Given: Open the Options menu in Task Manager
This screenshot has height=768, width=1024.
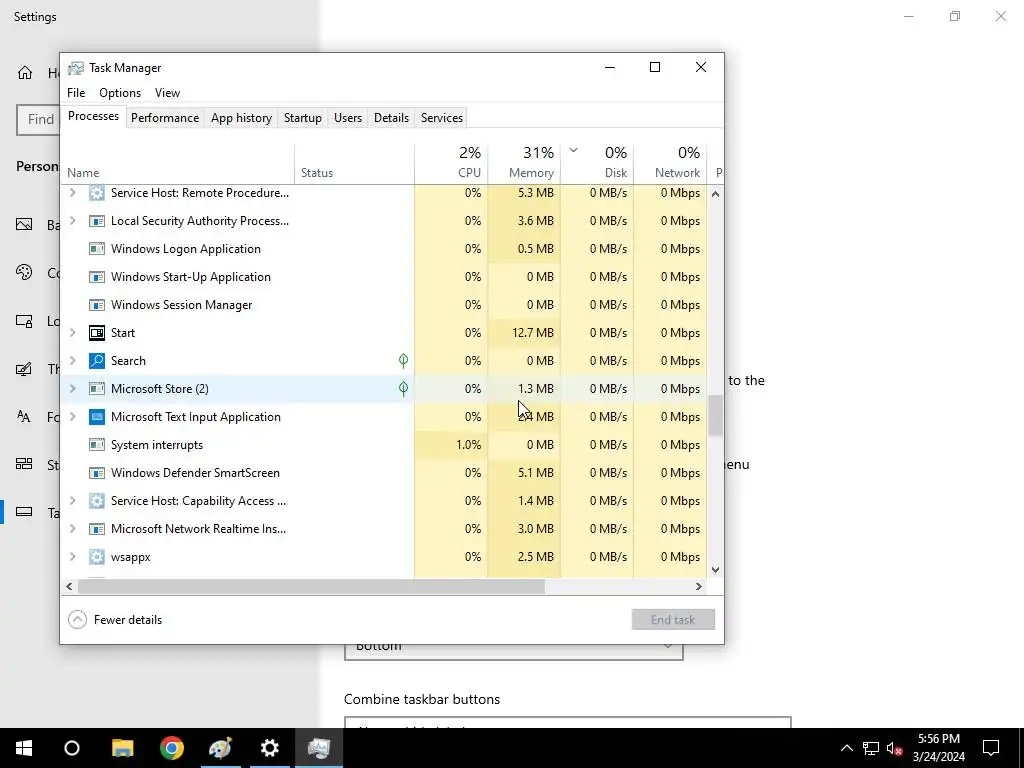Looking at the screenshot, I should [120, 93].
